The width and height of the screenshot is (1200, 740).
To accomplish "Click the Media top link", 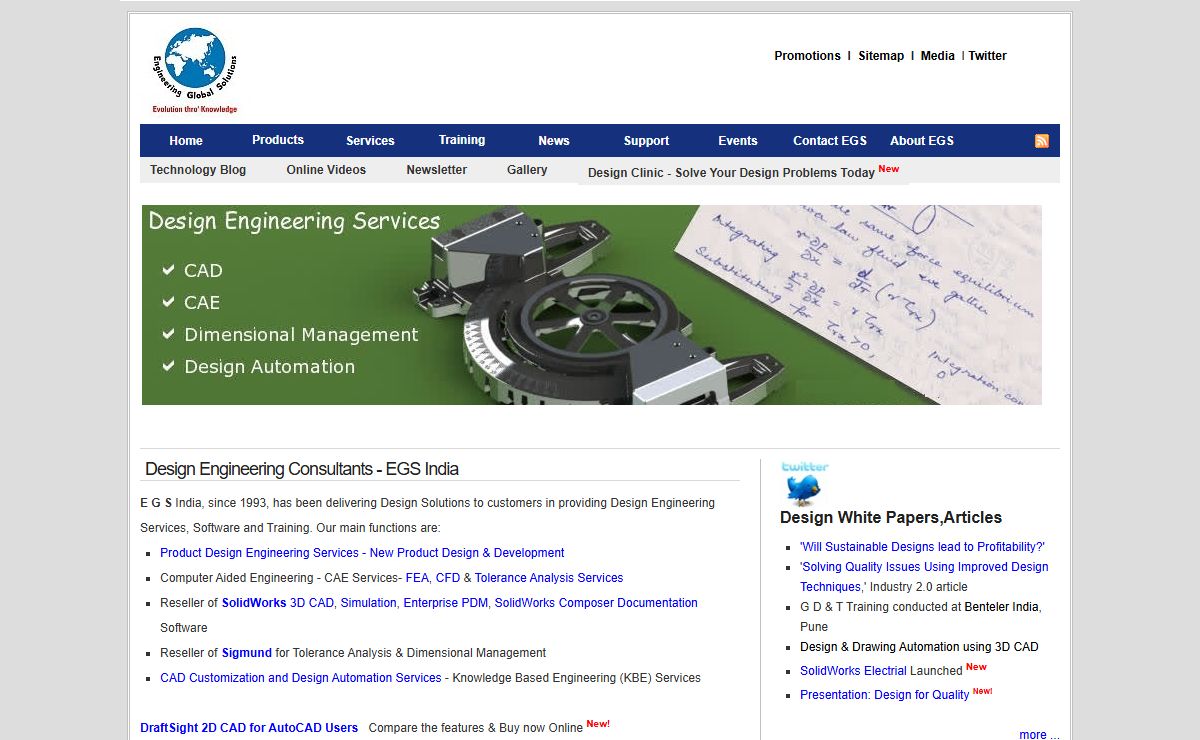I will pyautogui.click(x=938, y=56).
